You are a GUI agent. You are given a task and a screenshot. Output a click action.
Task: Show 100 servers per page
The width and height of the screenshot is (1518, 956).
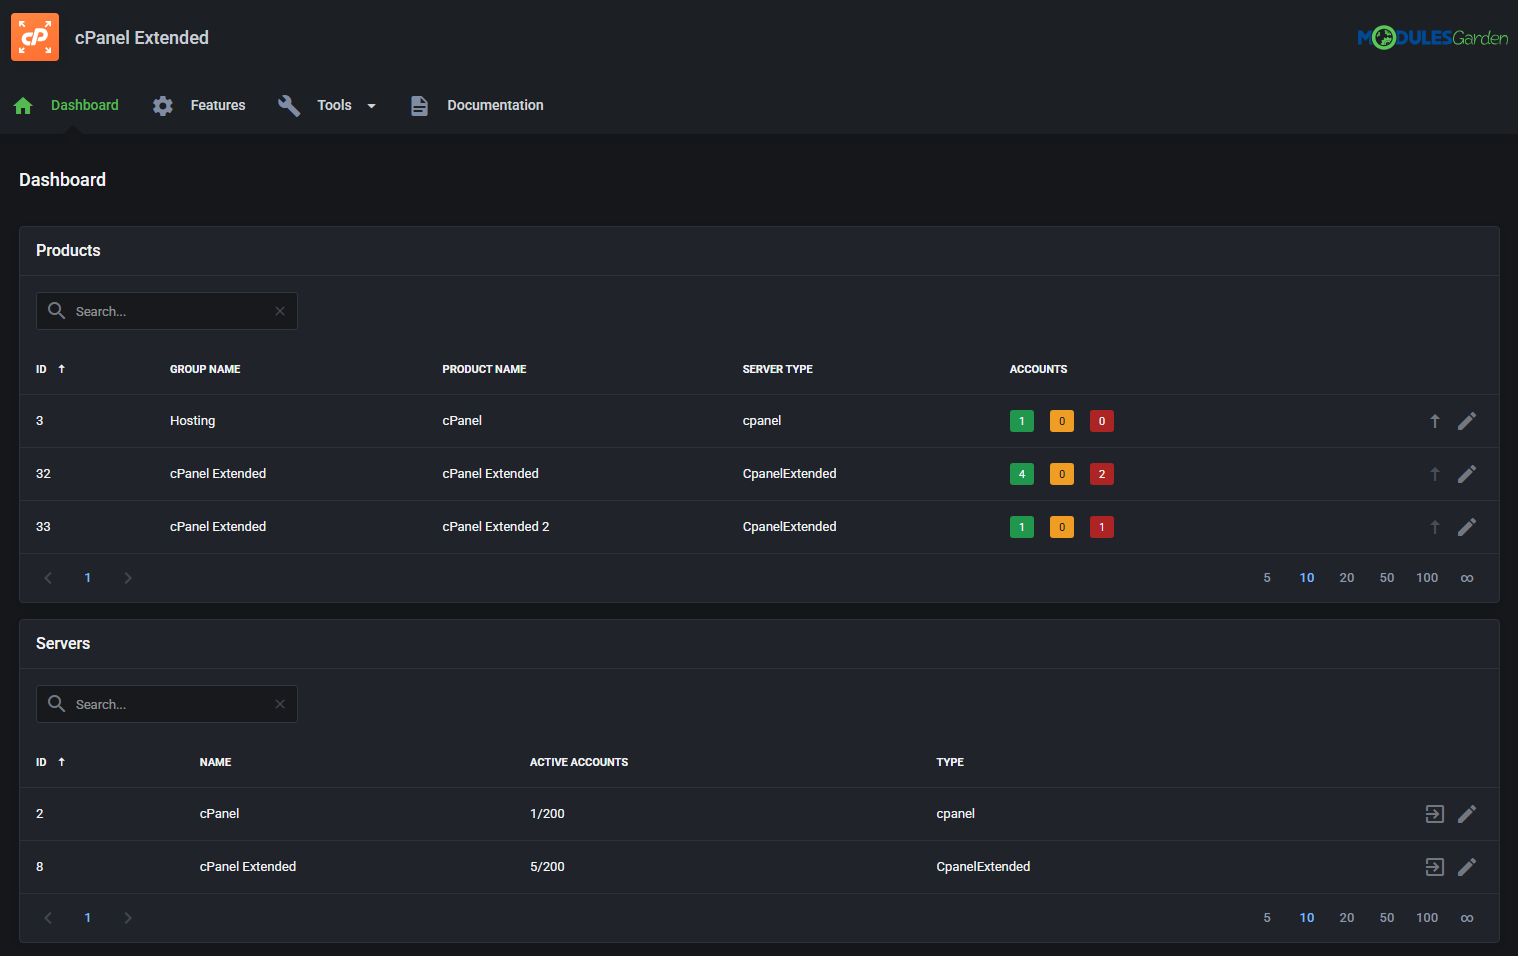tap(1427, 918)
